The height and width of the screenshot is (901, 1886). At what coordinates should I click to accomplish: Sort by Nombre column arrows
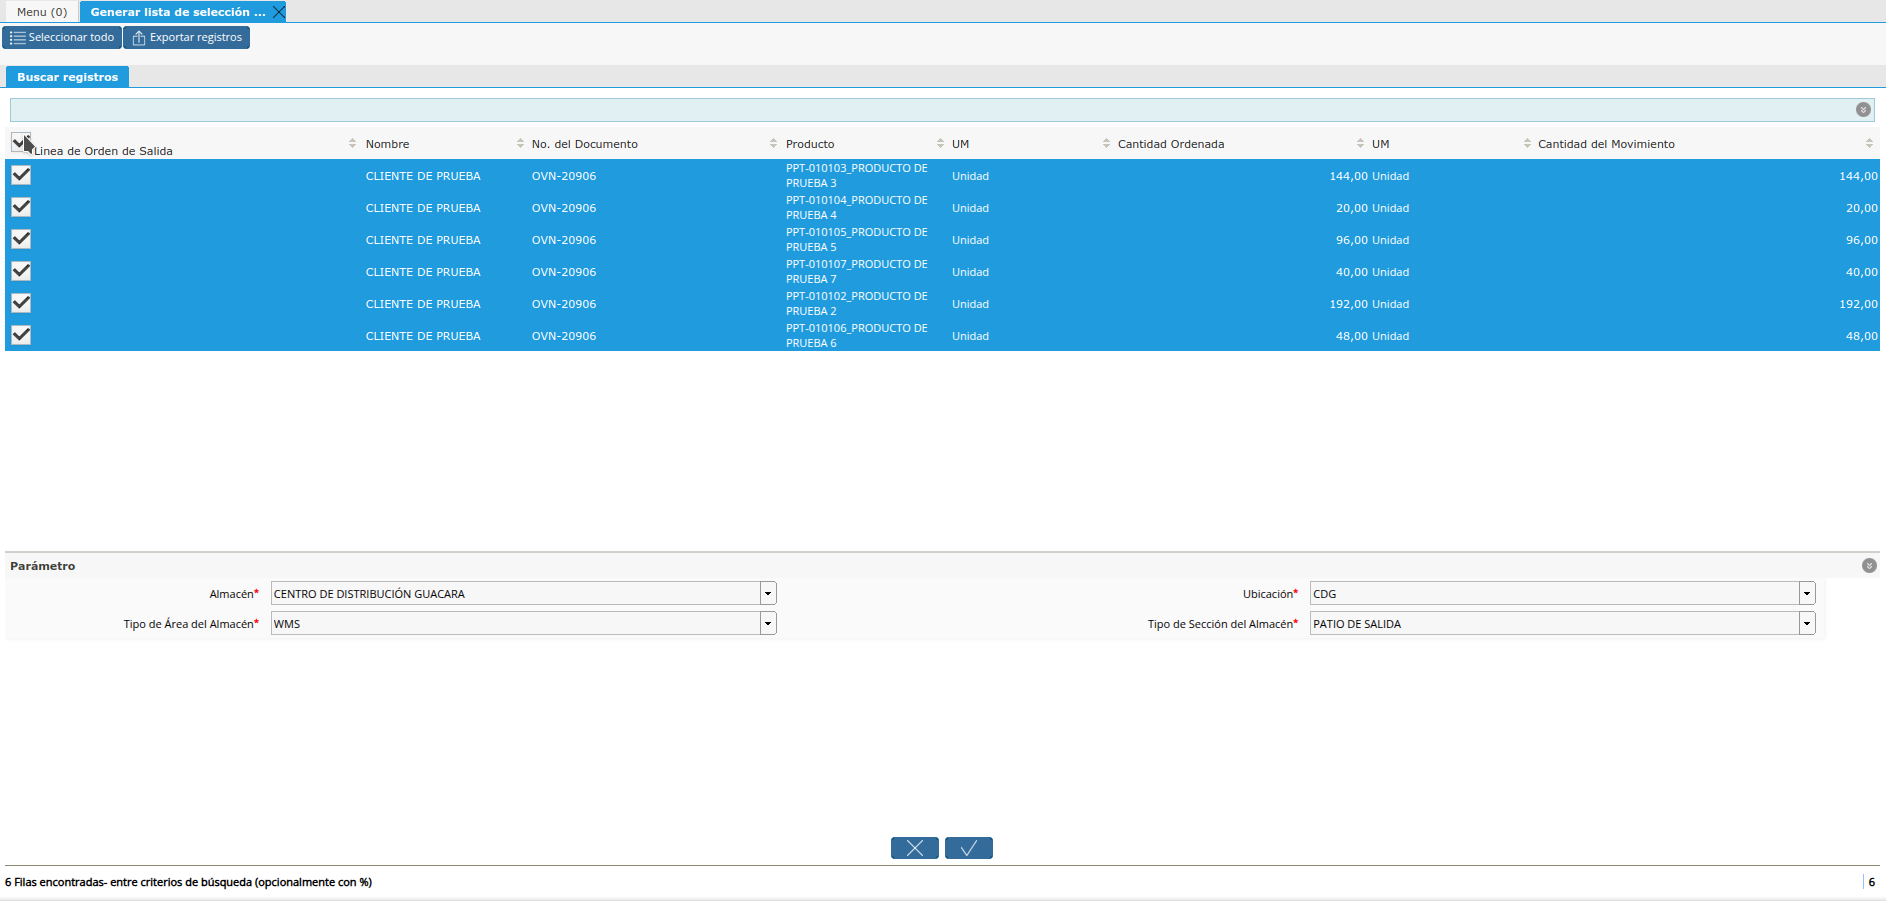(x=520, y=144)
